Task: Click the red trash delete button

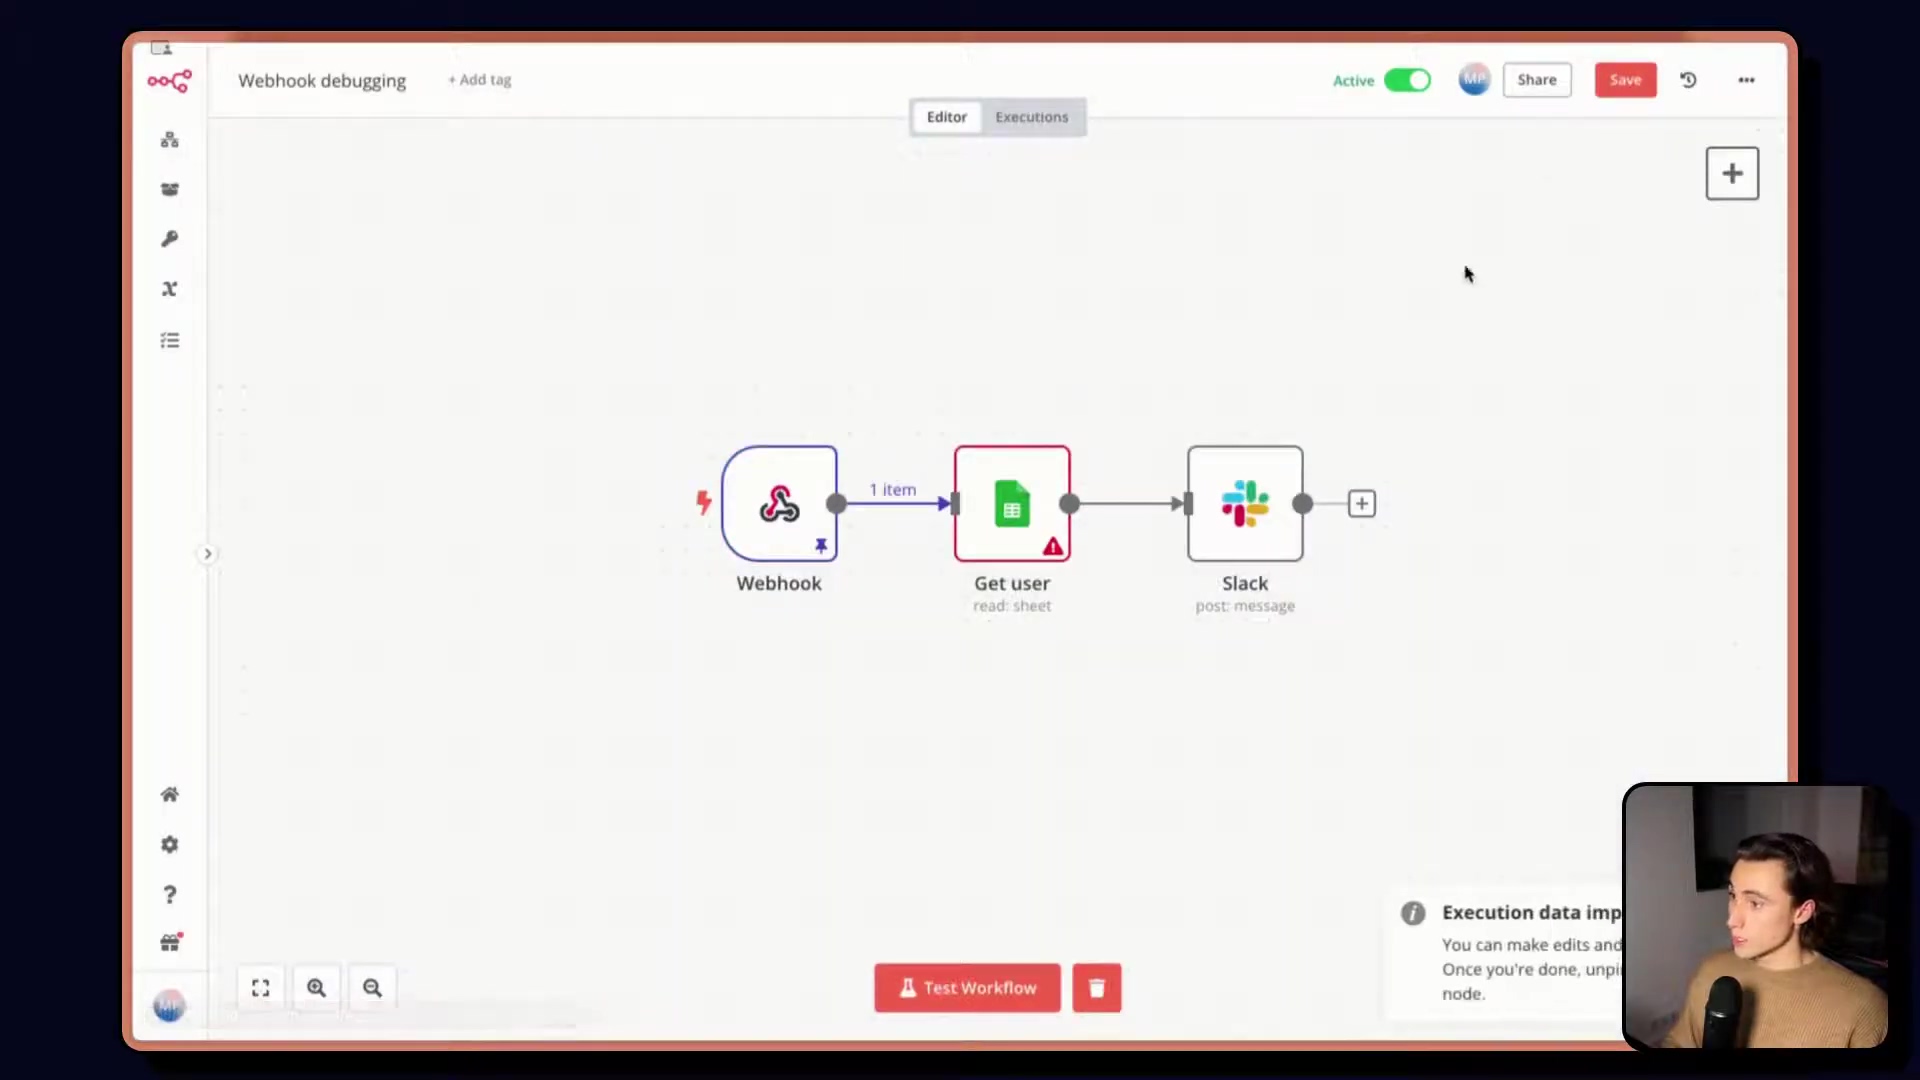Action: pos(1097,988)
